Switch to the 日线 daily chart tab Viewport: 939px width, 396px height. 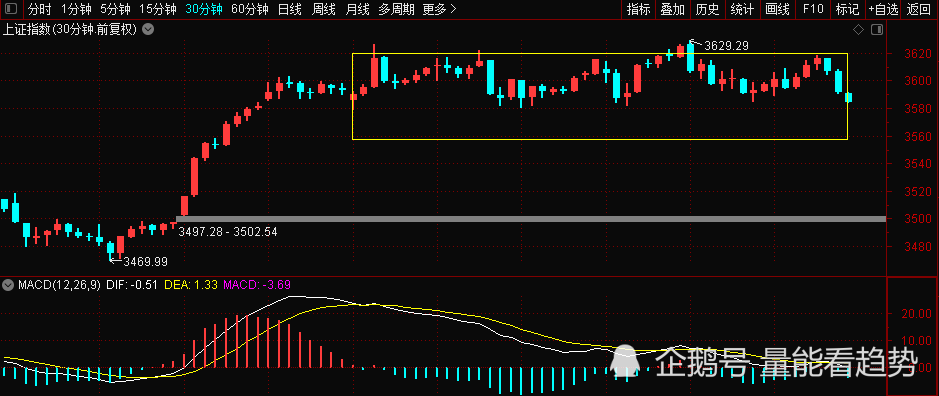[291, 9]
